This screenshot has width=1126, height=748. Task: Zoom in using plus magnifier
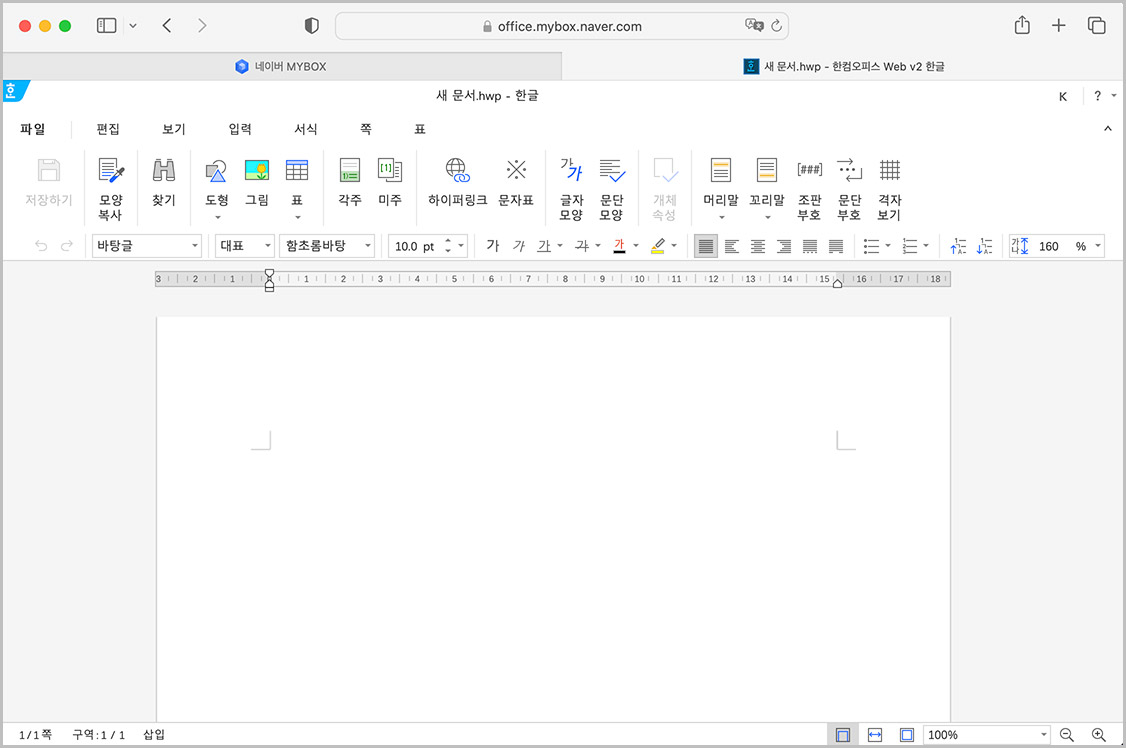pos(1099,734)
